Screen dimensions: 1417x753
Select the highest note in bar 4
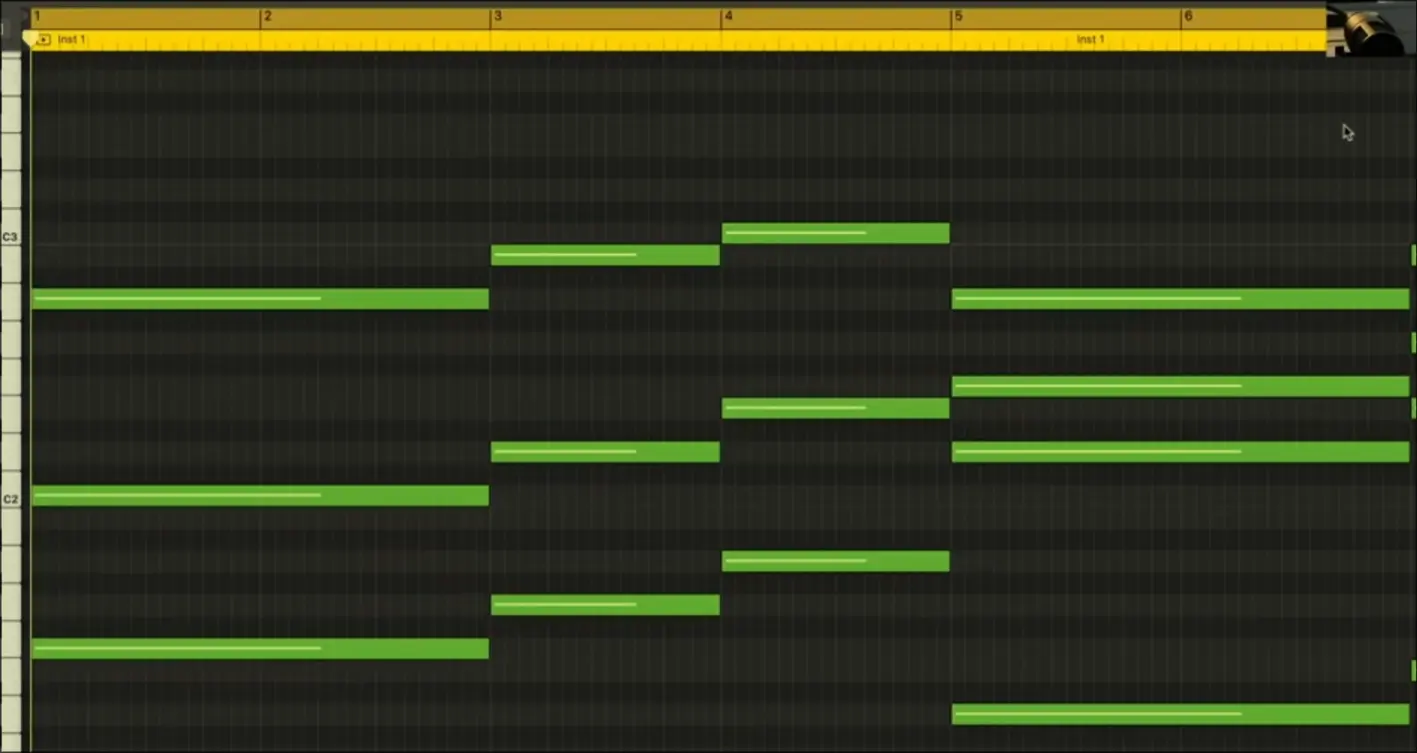click(x=835, y=233)
